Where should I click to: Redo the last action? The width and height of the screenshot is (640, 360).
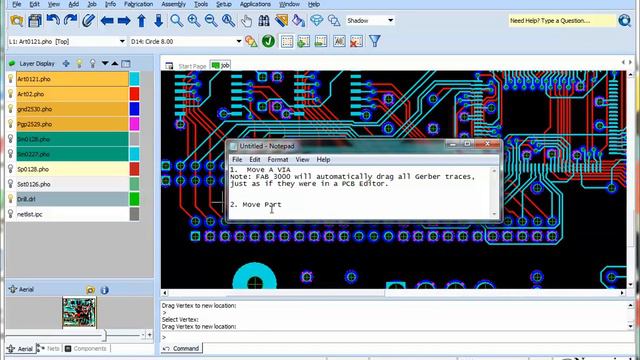click(x=71, y=20)
